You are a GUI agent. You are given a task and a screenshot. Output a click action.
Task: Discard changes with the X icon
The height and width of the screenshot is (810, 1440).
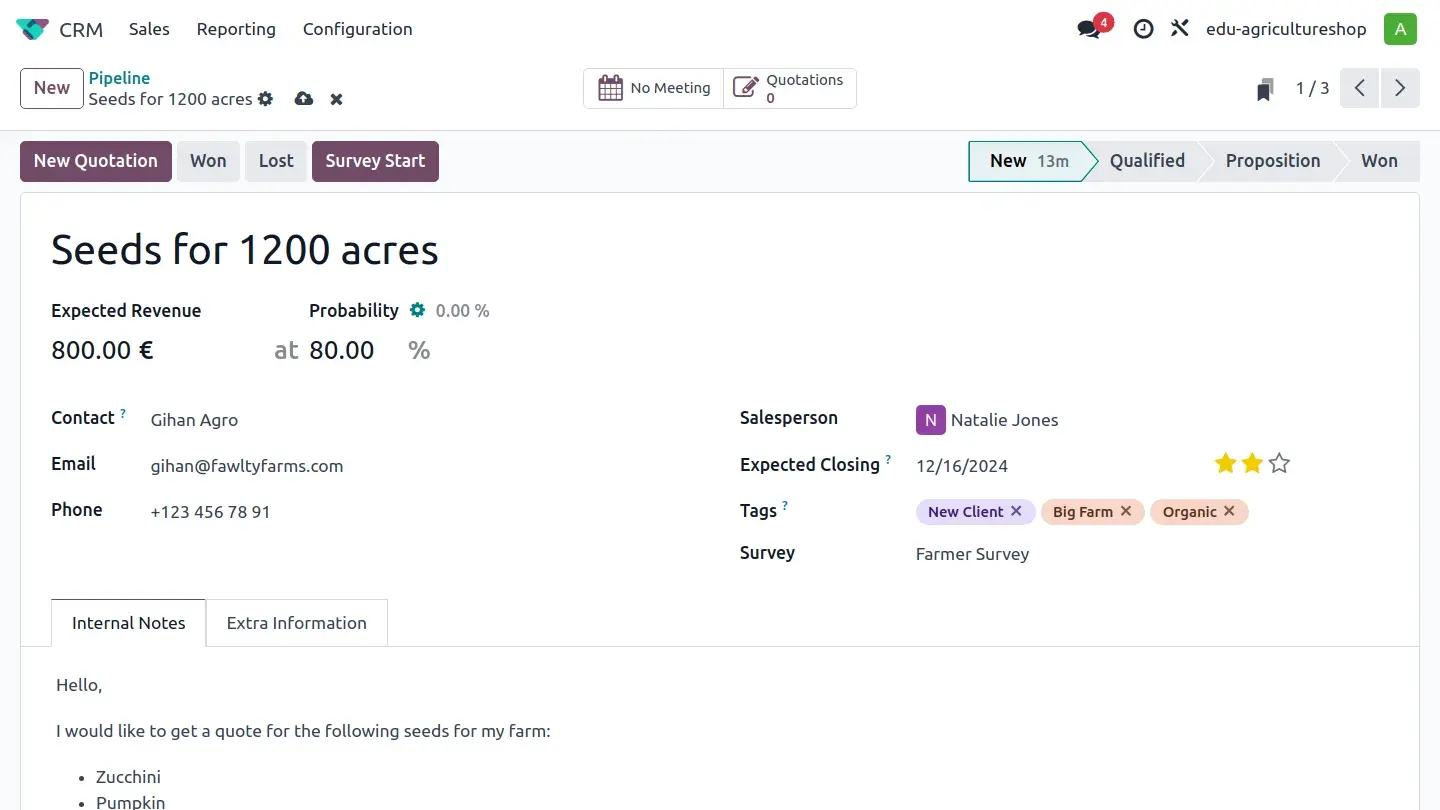coord(337,99)
